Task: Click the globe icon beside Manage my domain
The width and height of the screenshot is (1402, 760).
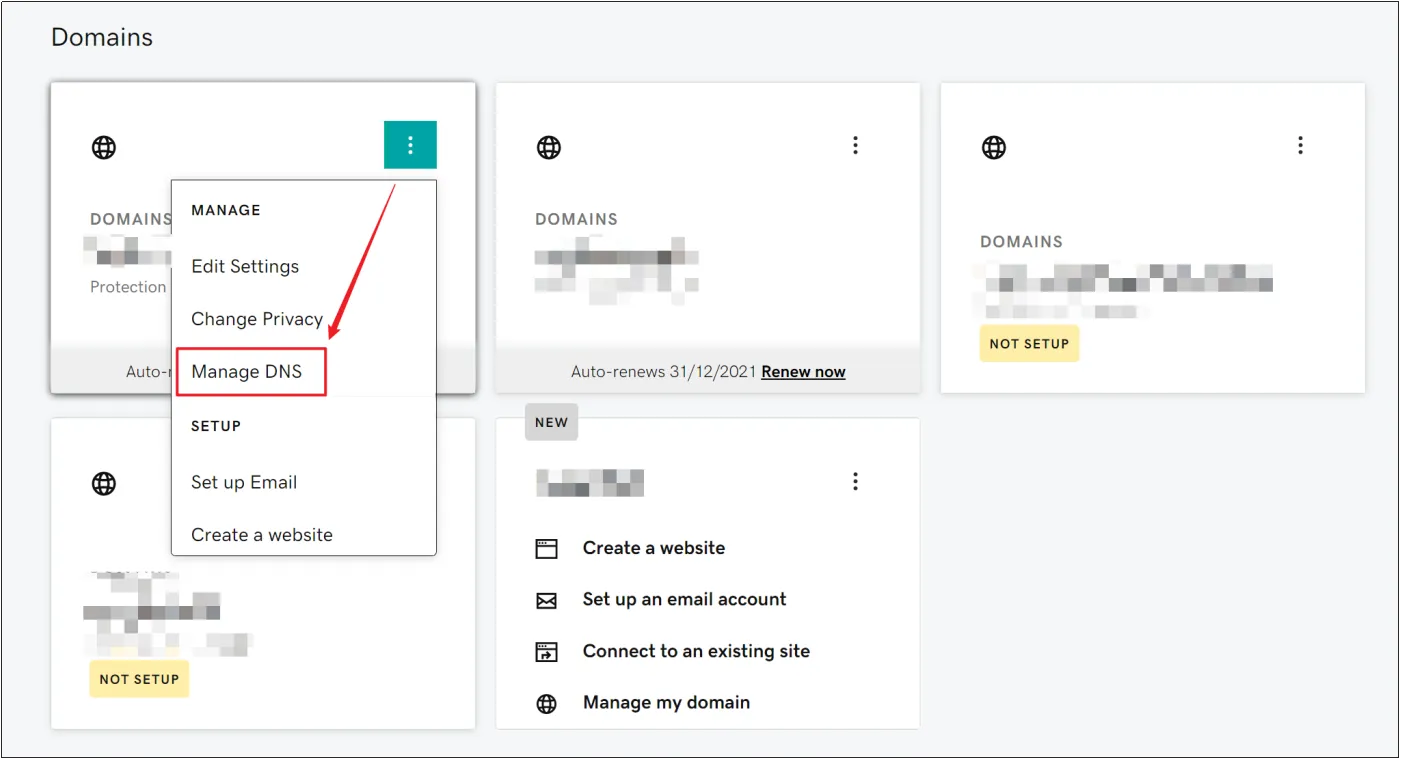Action: point(546,704)
